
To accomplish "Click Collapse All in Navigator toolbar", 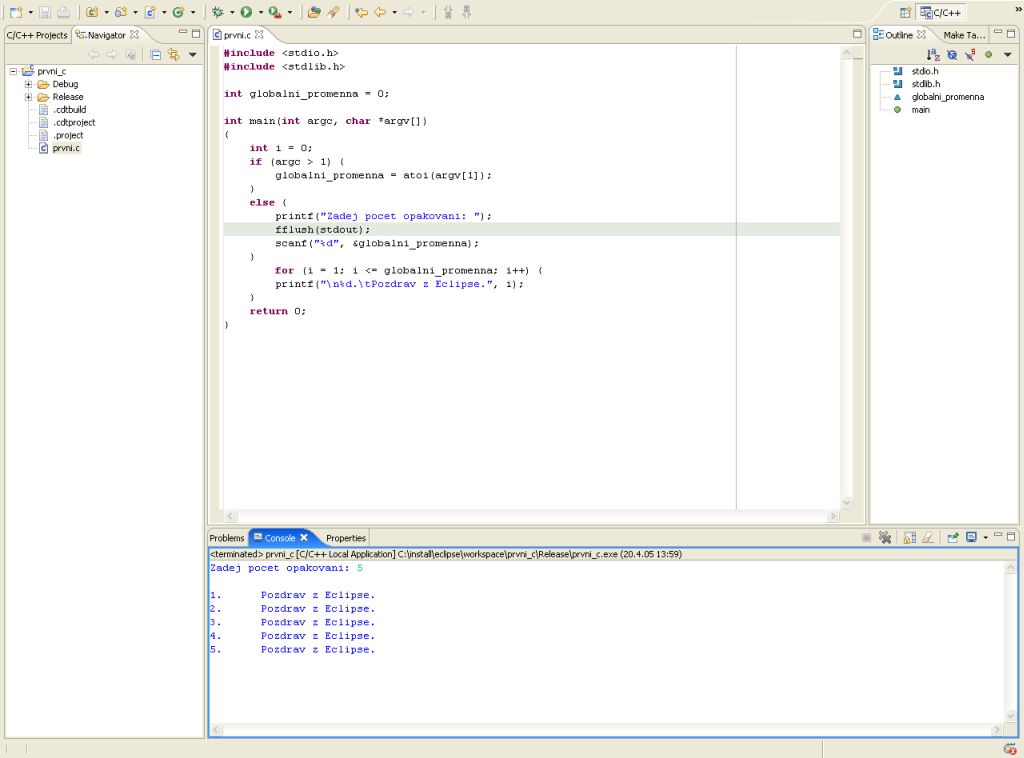I will [156, 55].
